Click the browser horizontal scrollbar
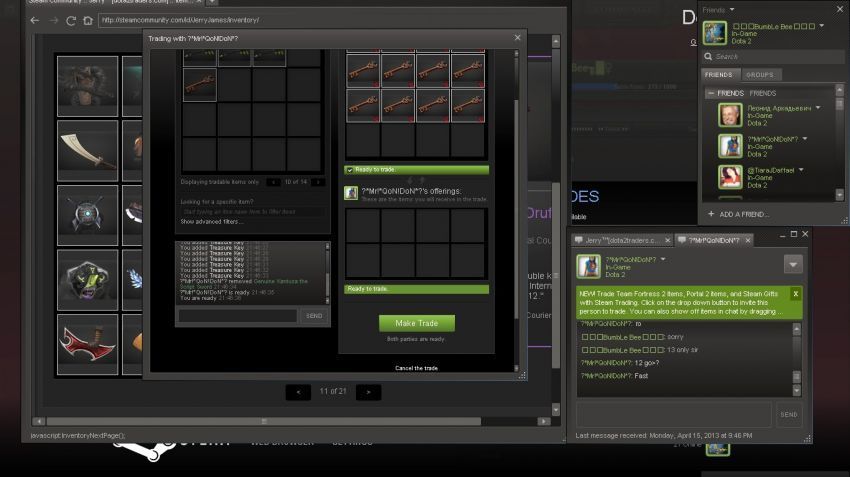Image resolution: width=850 pixels, height=477 pixels. coord(263,421)
